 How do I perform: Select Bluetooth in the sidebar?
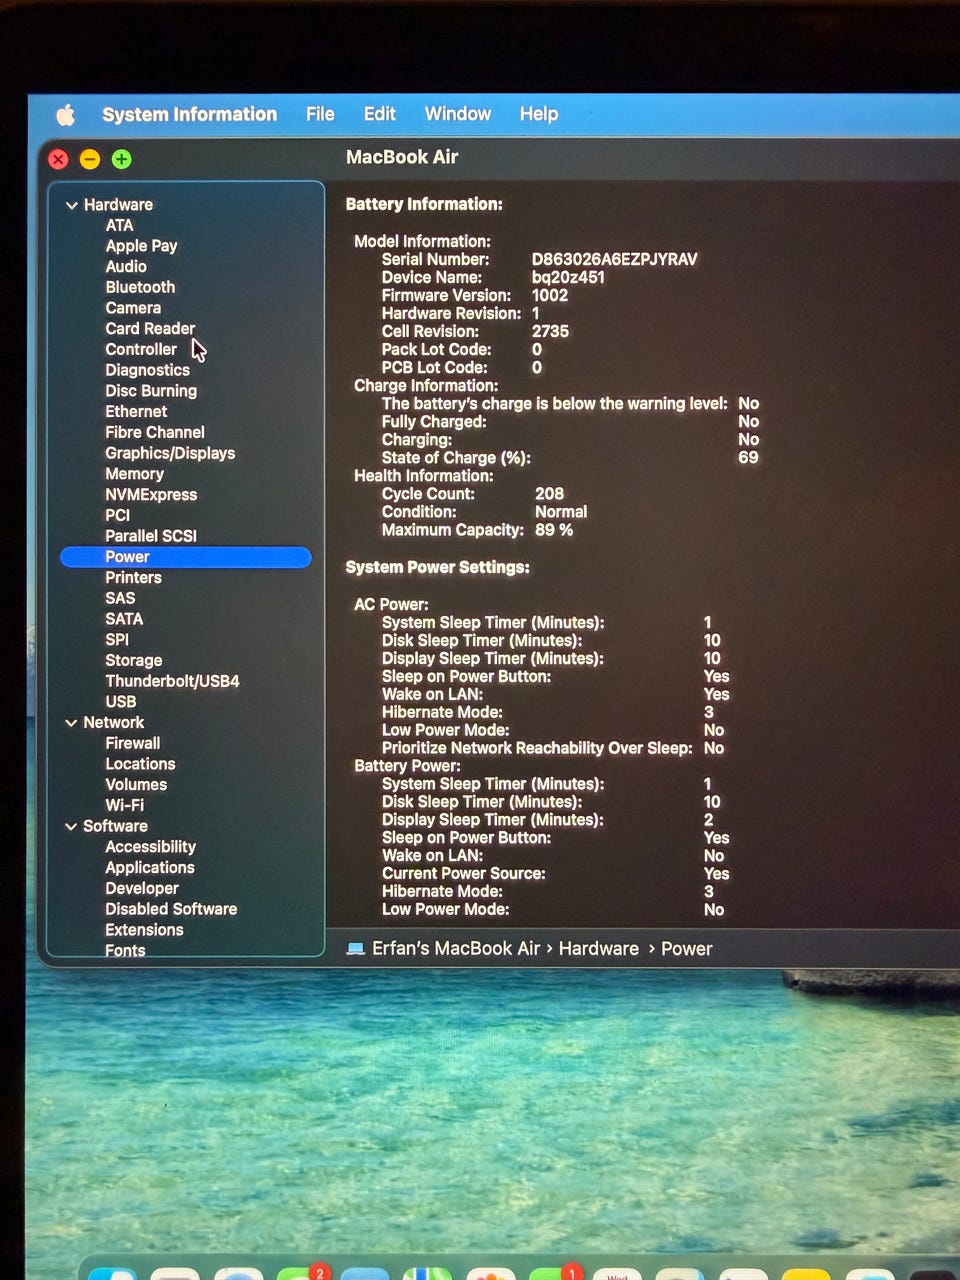pyautogui.click(x=140, y=288)
